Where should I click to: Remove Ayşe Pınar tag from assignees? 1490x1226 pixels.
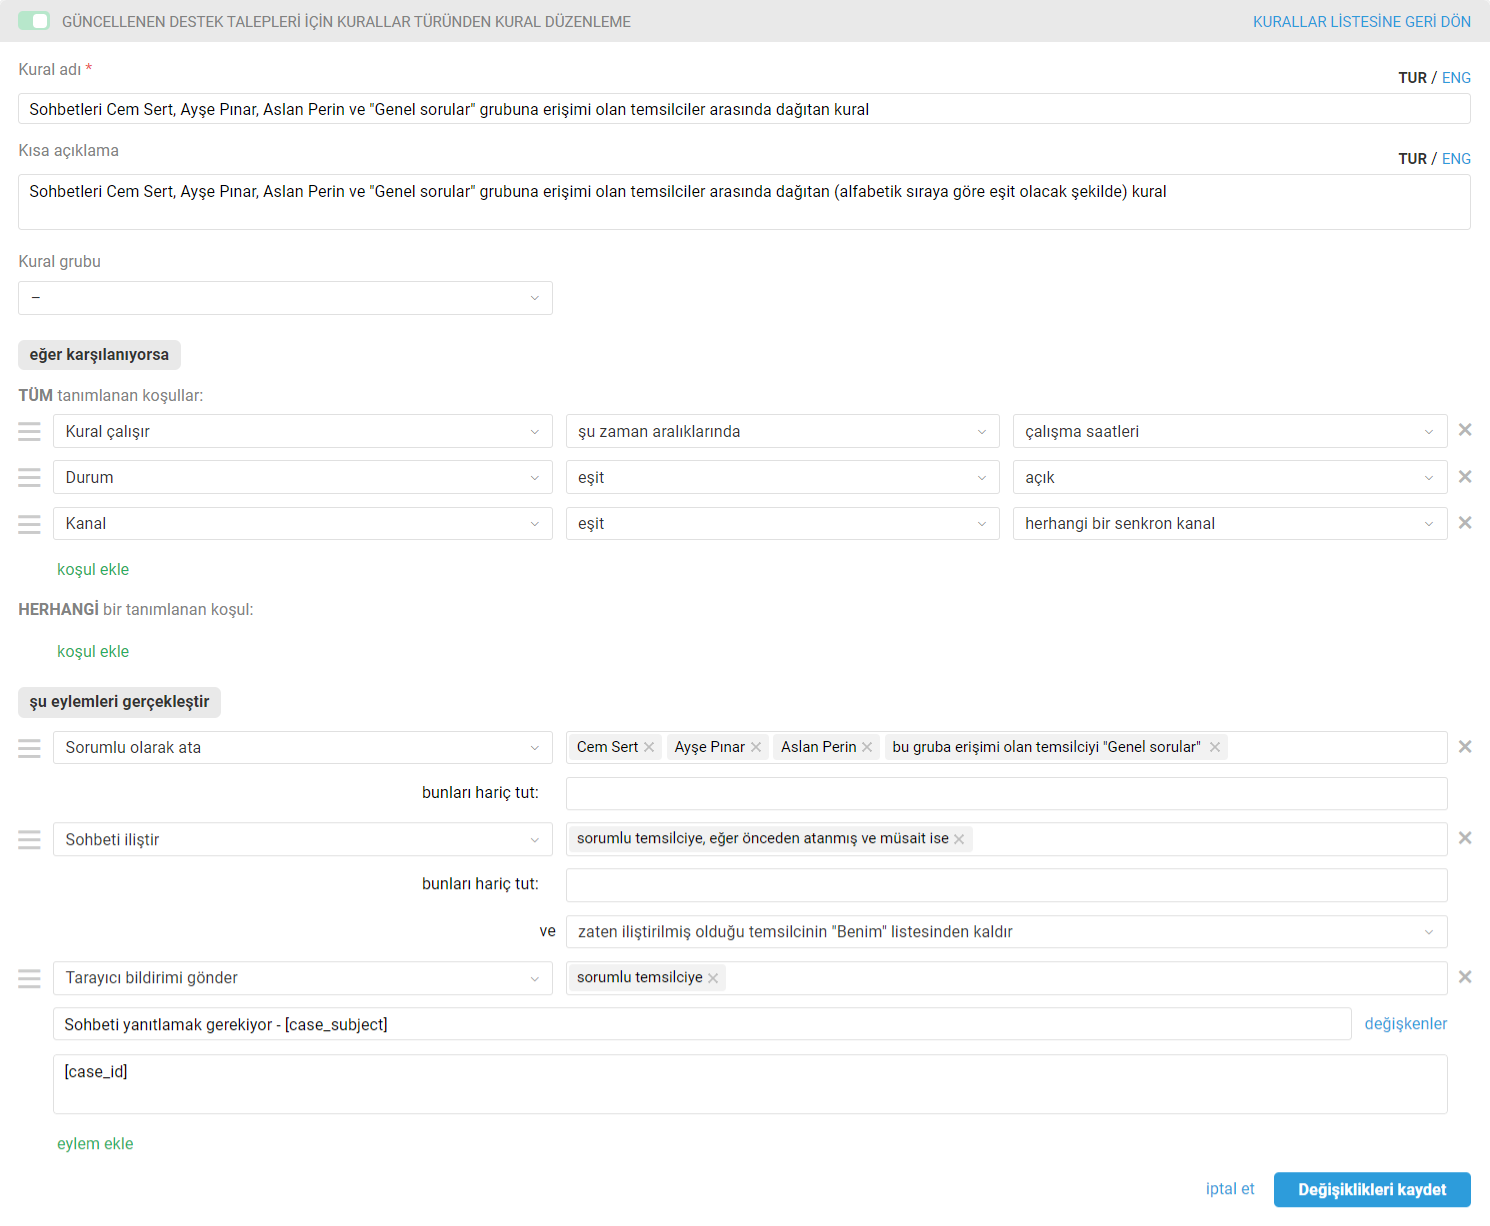(756, 747)
